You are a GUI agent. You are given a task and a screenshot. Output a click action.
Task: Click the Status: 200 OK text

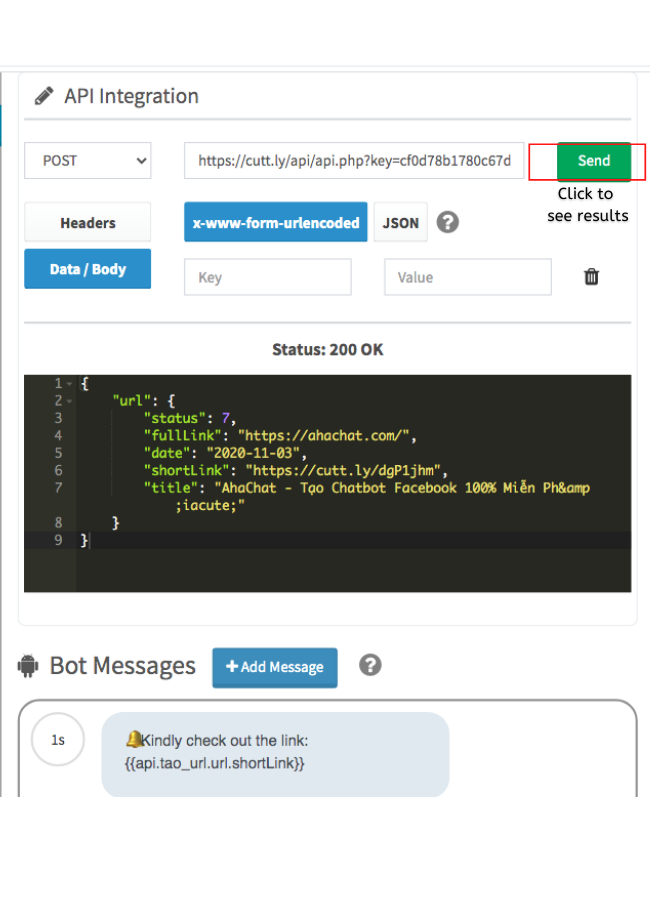coord(327,350)
